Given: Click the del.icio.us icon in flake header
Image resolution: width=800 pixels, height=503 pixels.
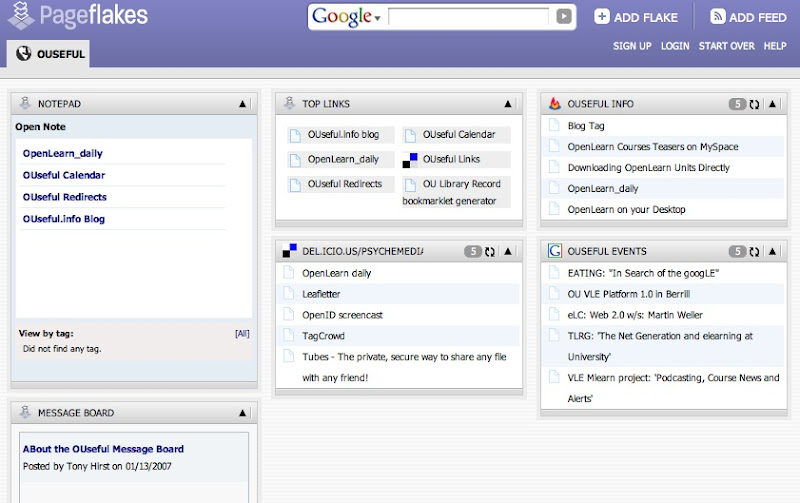Looking at the screenshot, I should 289,250.
